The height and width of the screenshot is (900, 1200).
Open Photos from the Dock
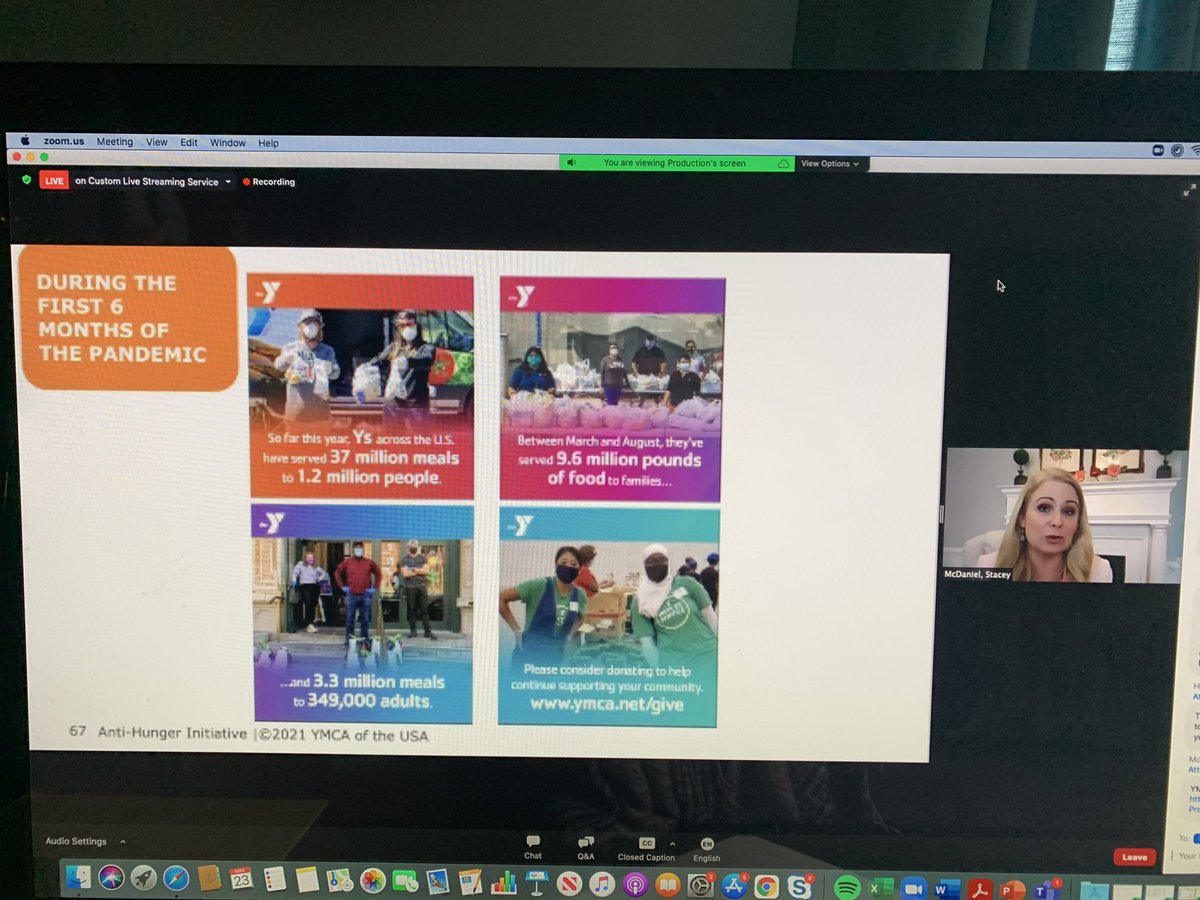coord(373,880)
